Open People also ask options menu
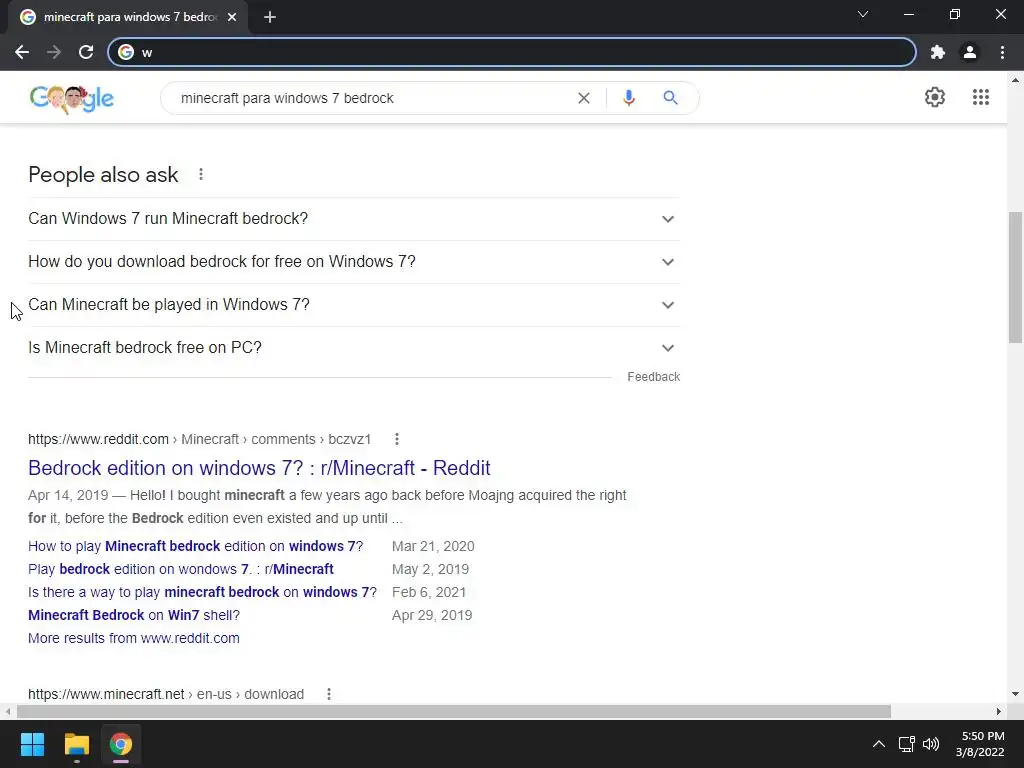This screenshot has height=768, width=1024. tap(201, 174)
